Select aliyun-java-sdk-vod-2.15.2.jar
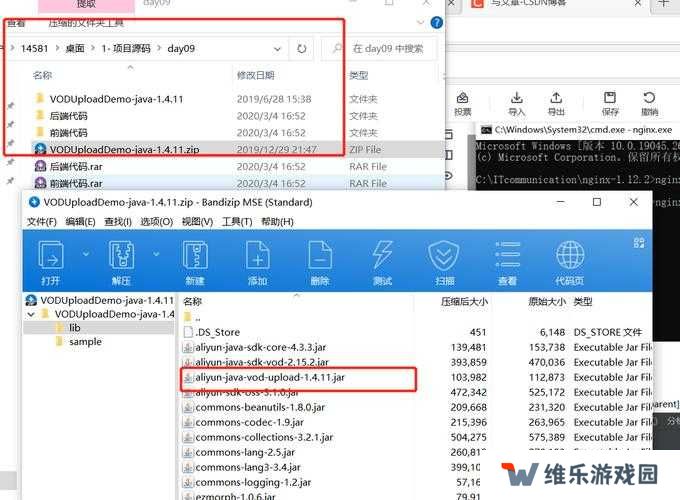The image size is (680, 500). pos(262,362)
